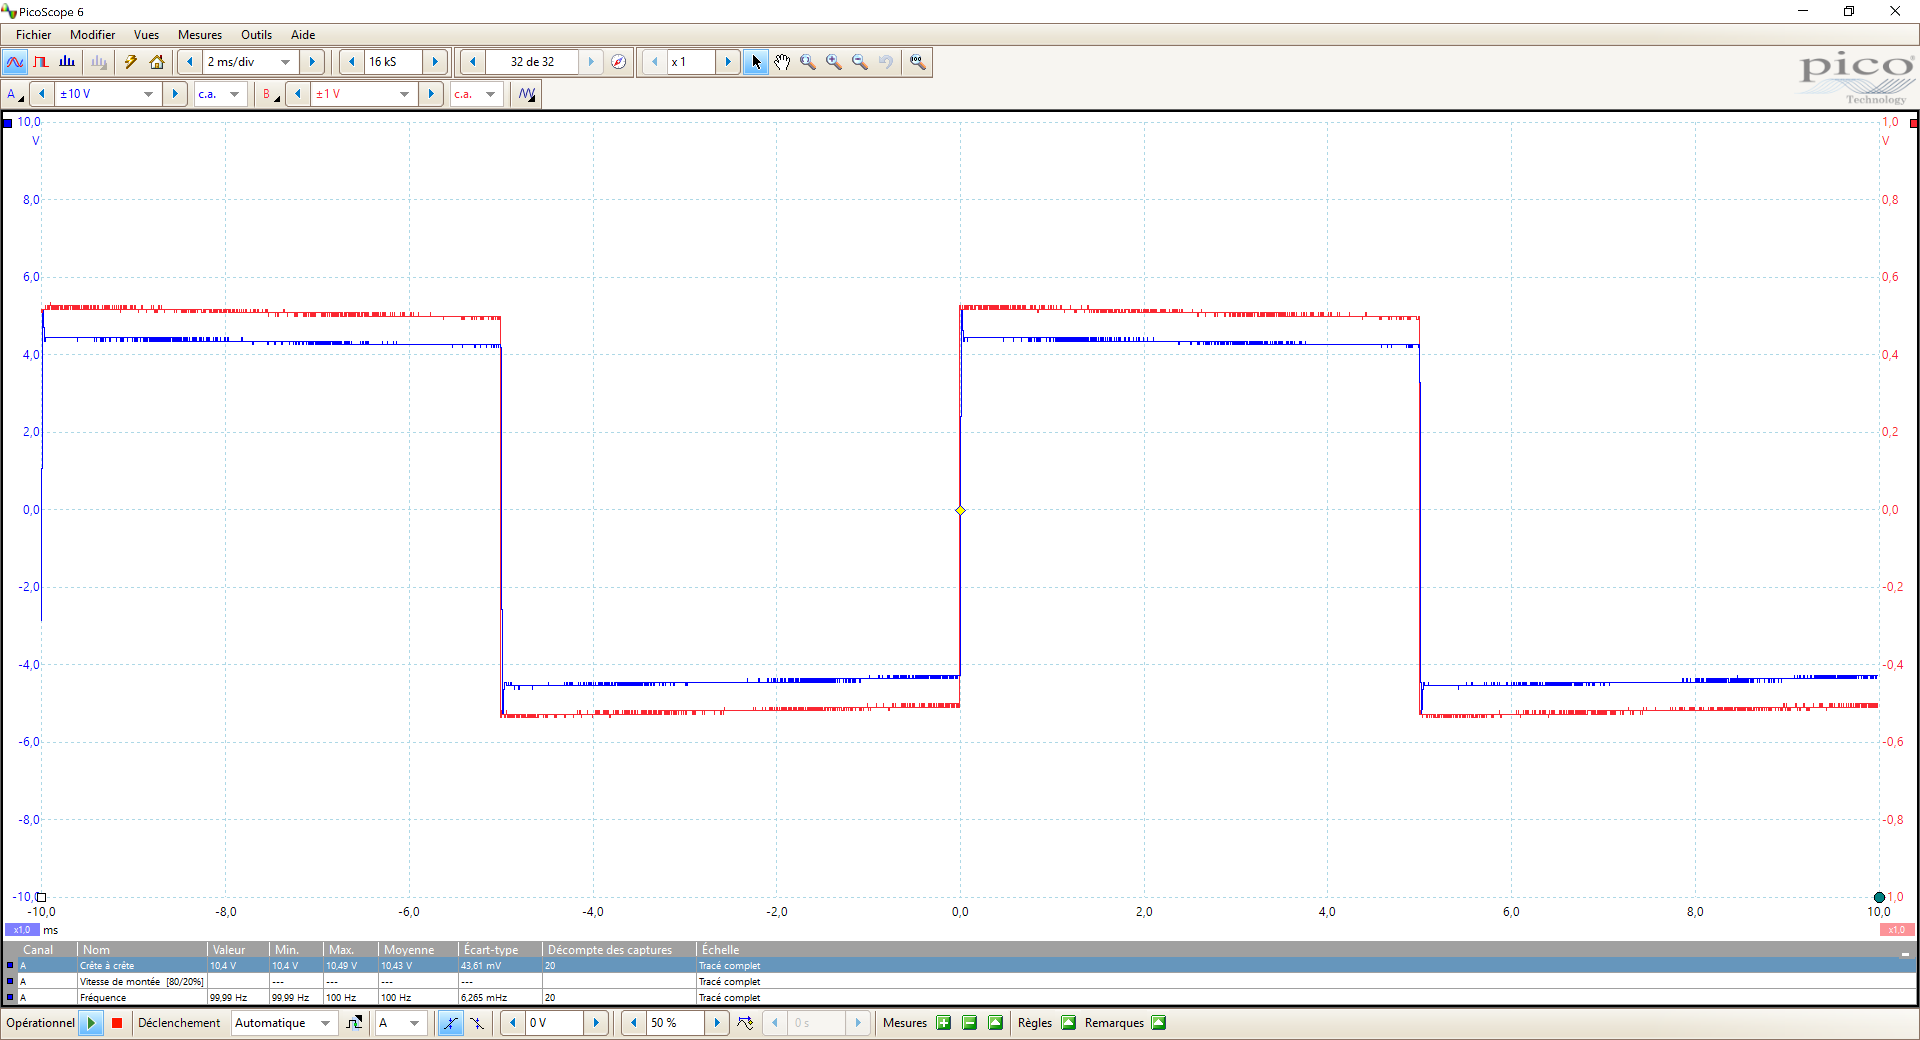This screenshot has width=1920, height=1040.
Task: Select the Vitesse de montée measurement row
Action: click(x=960, y=982)
